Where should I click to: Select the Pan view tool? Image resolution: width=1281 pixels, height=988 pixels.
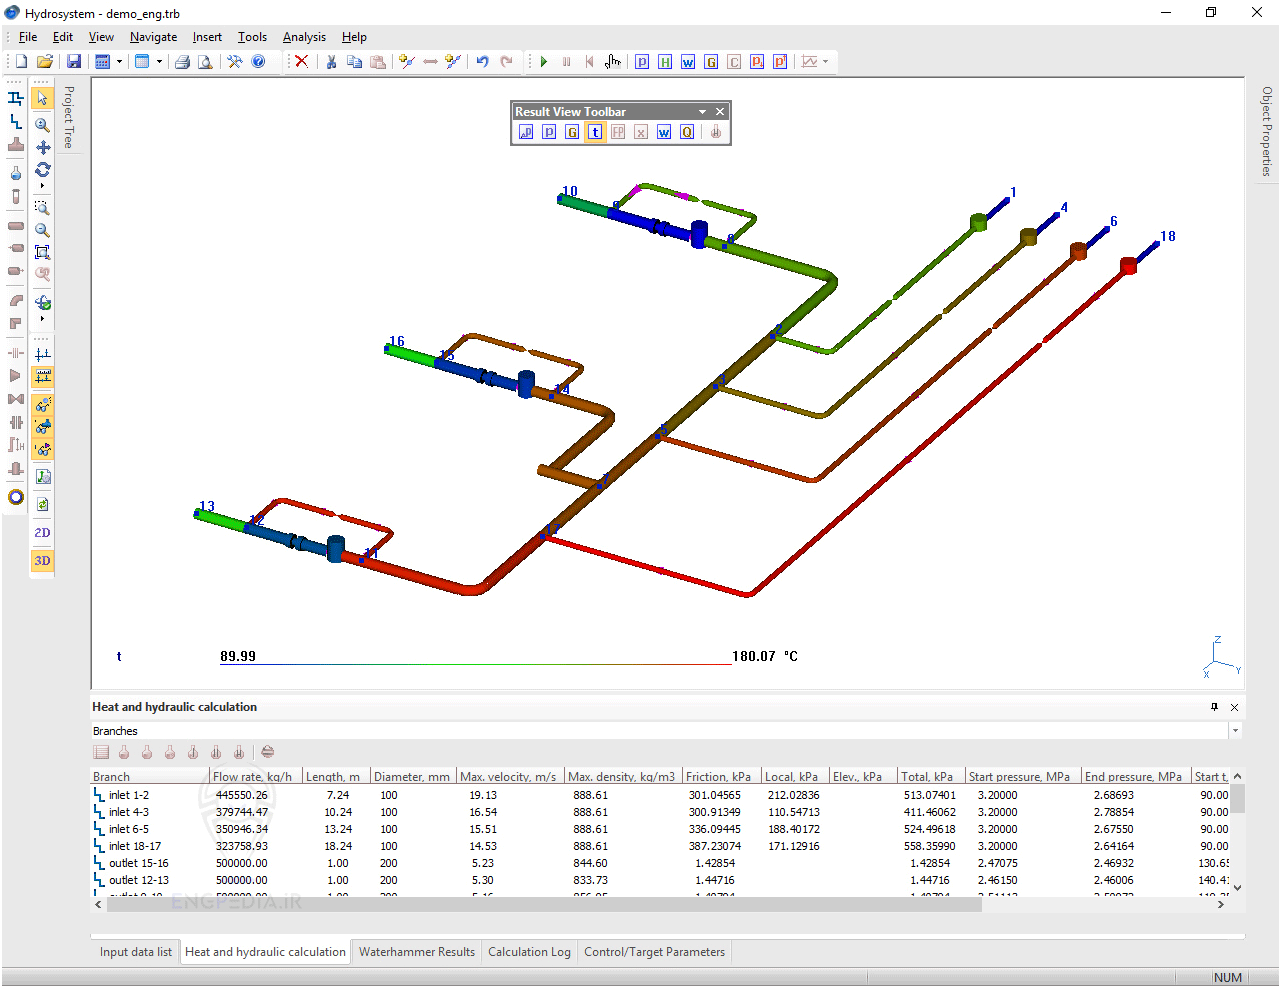[x=42, y=145]
